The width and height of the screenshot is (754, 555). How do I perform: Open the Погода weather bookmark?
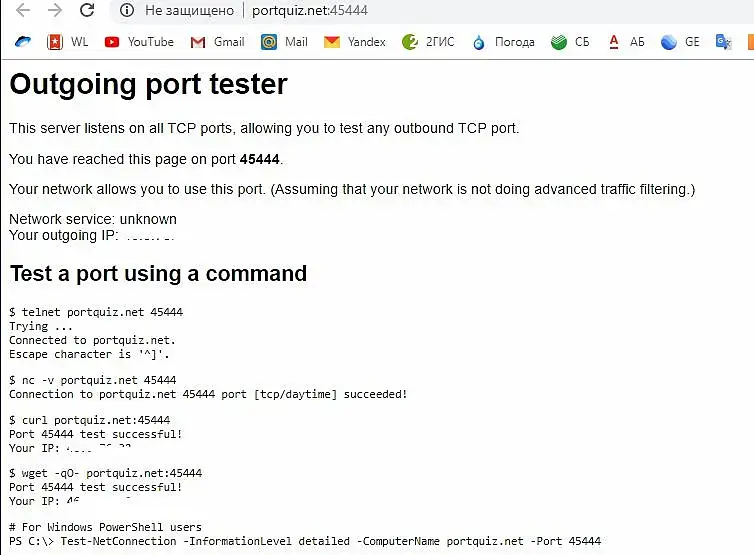click(503, 42)
